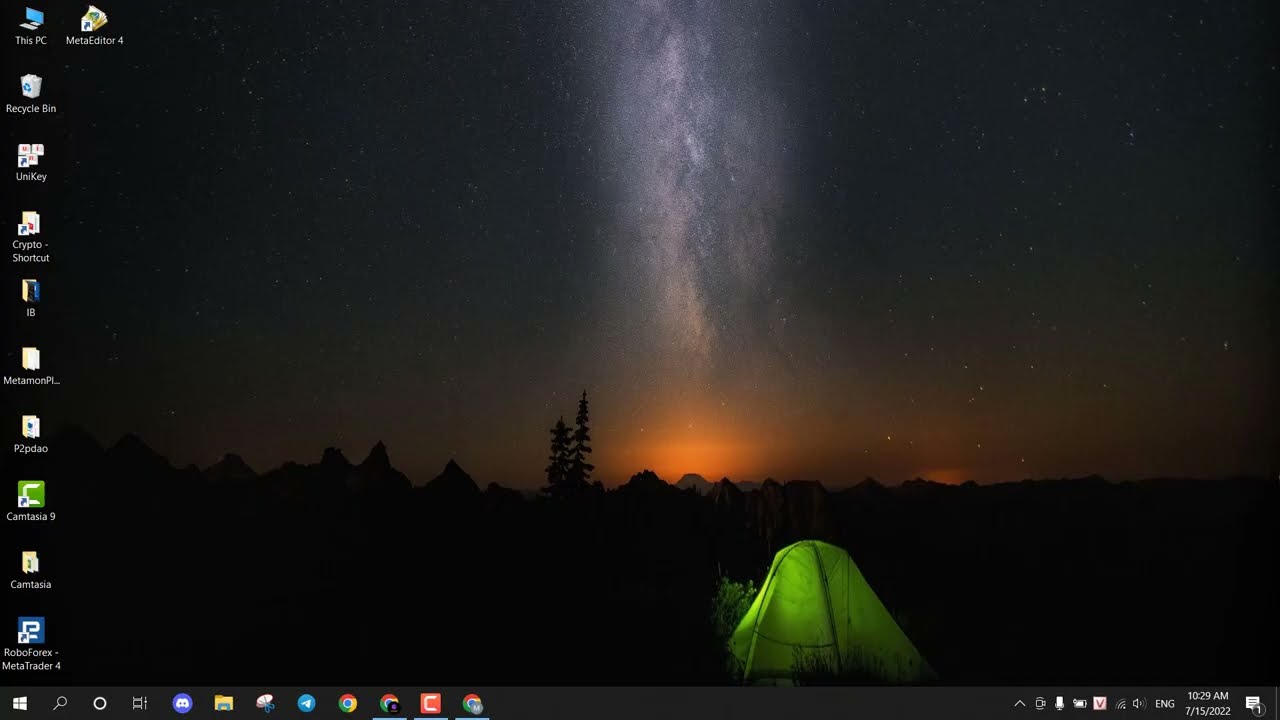Viewport: 1280px width, 720px height.
Task: Open Discord from the taskbar
Action: pos(182,703)
